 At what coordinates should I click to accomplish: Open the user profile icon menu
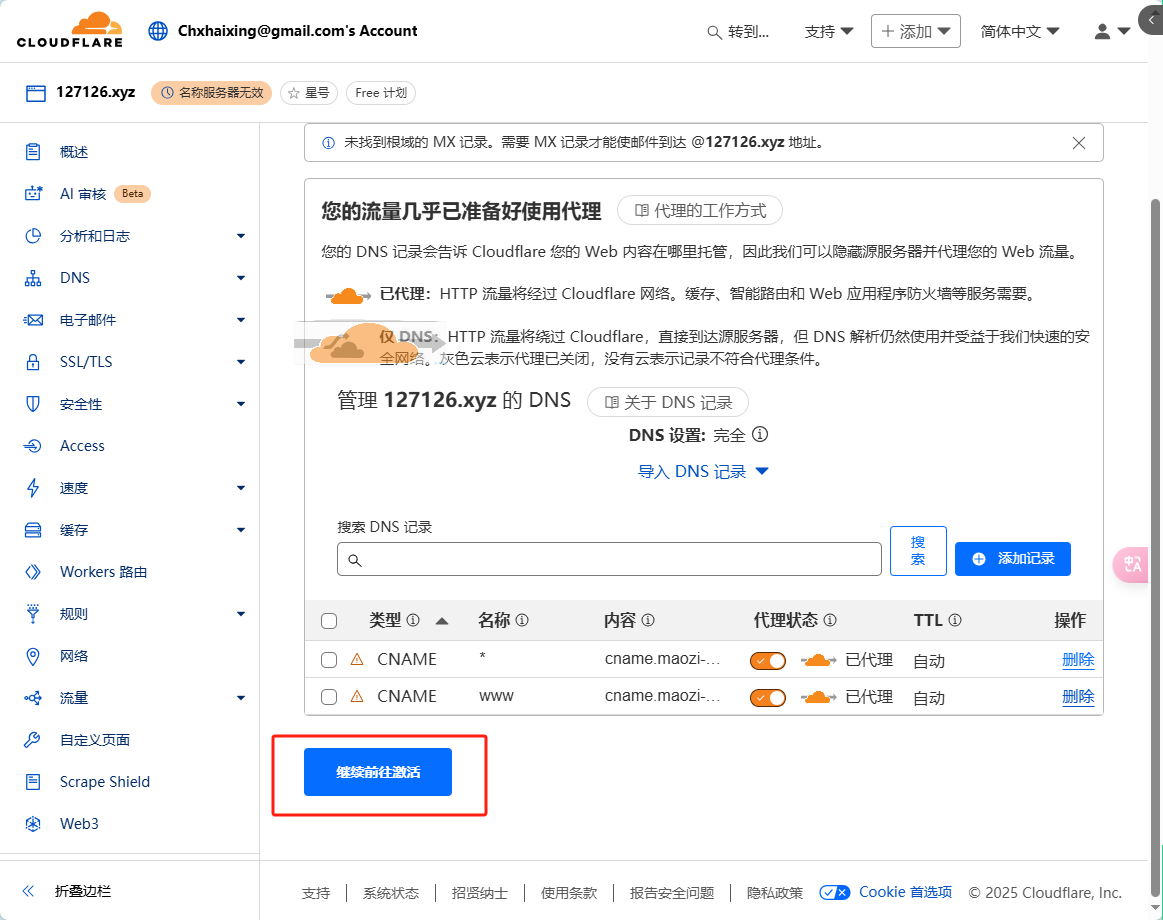pyautogui.click(x=1112, y=31)
